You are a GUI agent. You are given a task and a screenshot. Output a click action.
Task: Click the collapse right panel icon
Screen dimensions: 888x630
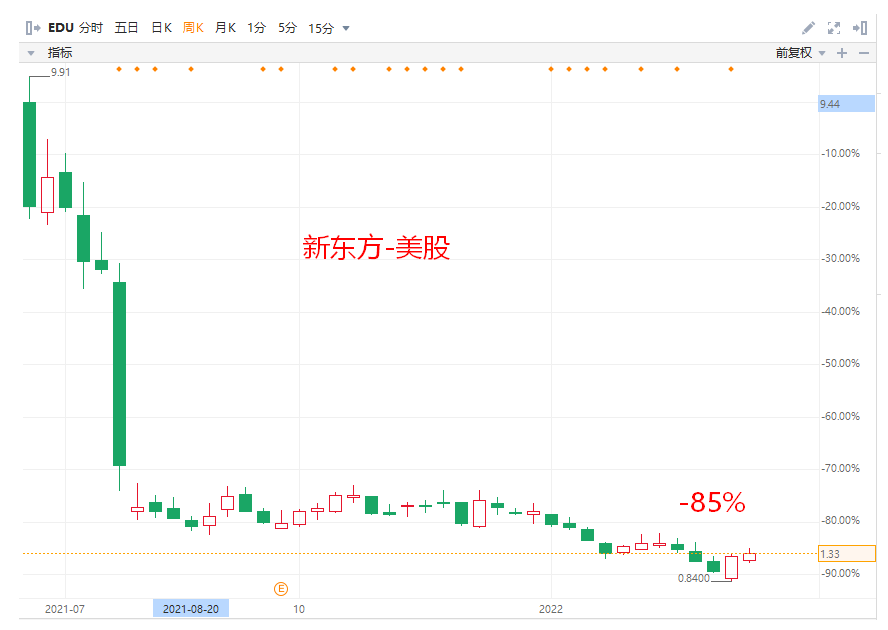[x=861, y=28]
